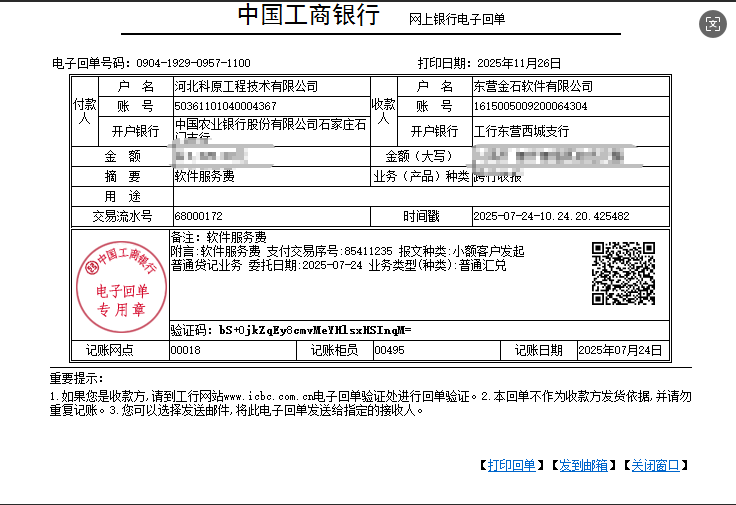Click the 关闭窗口 link

(655, 465)
